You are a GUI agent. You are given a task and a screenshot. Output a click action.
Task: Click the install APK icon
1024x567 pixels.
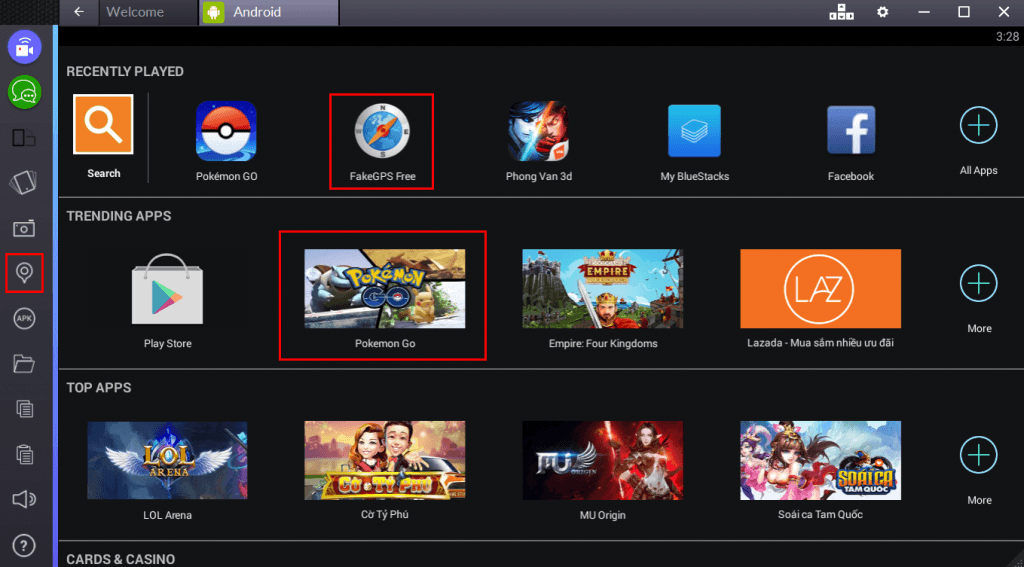click(24, 318)
